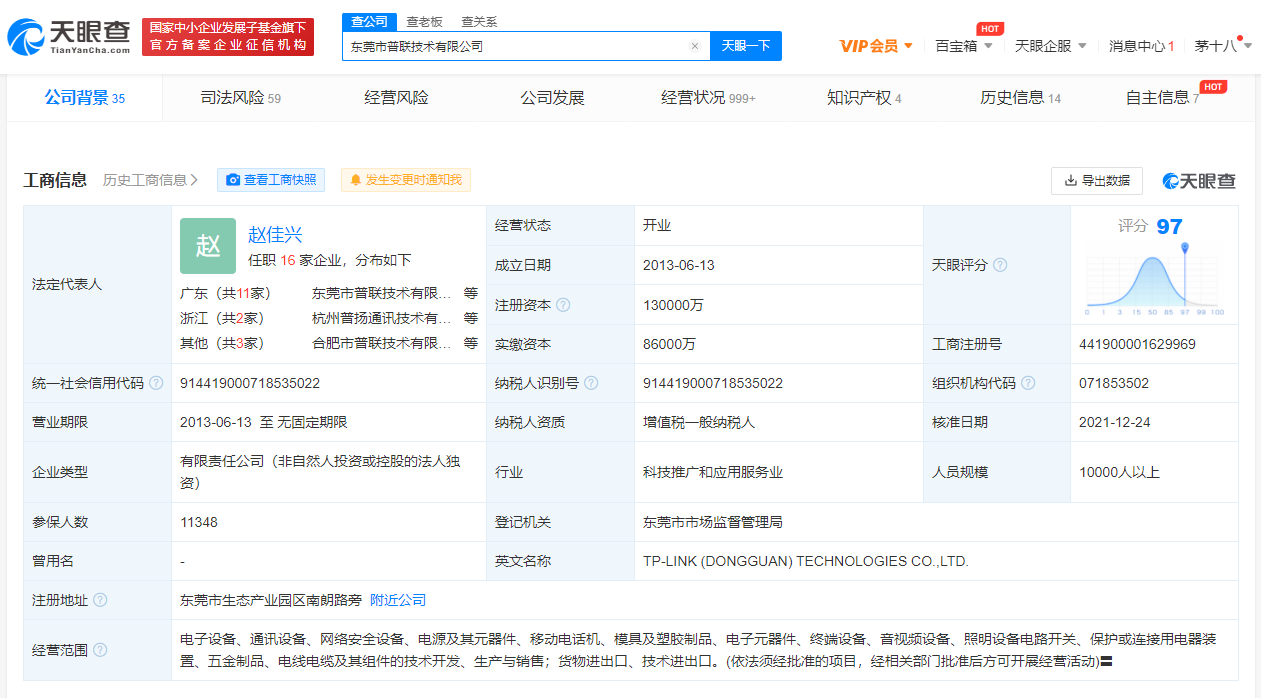Open 附近公司 nearby companies link
Screen dimensions: 1261x698
coord(398,600)
